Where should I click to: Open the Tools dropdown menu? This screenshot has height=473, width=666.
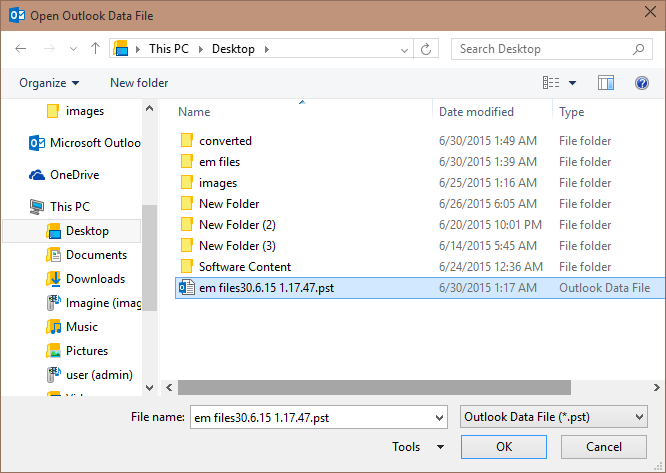[x=418, y=447]
